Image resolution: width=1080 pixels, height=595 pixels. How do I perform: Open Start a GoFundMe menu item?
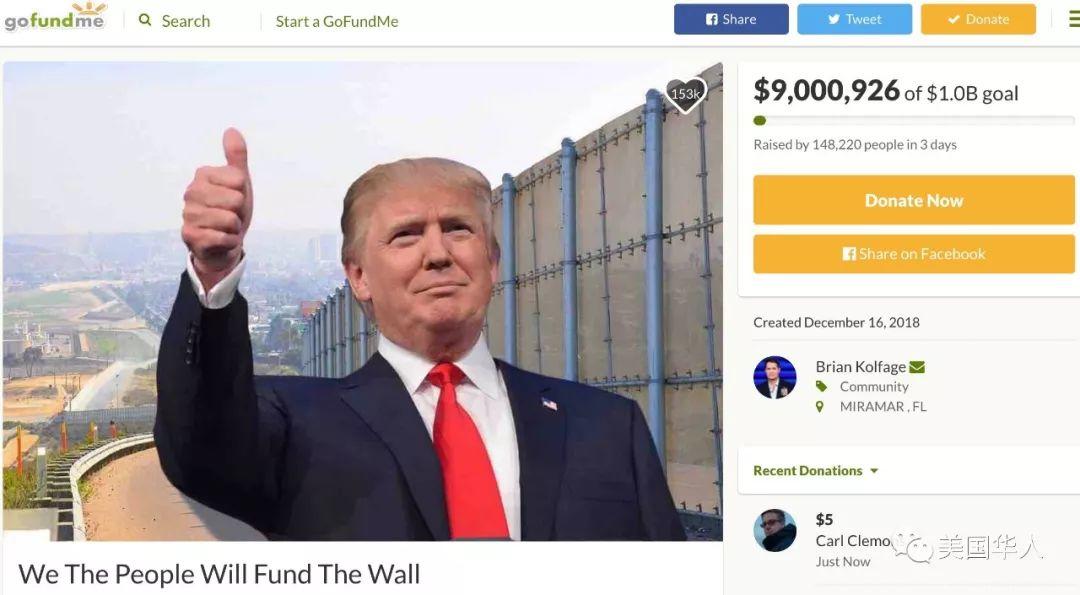[337, 21]
